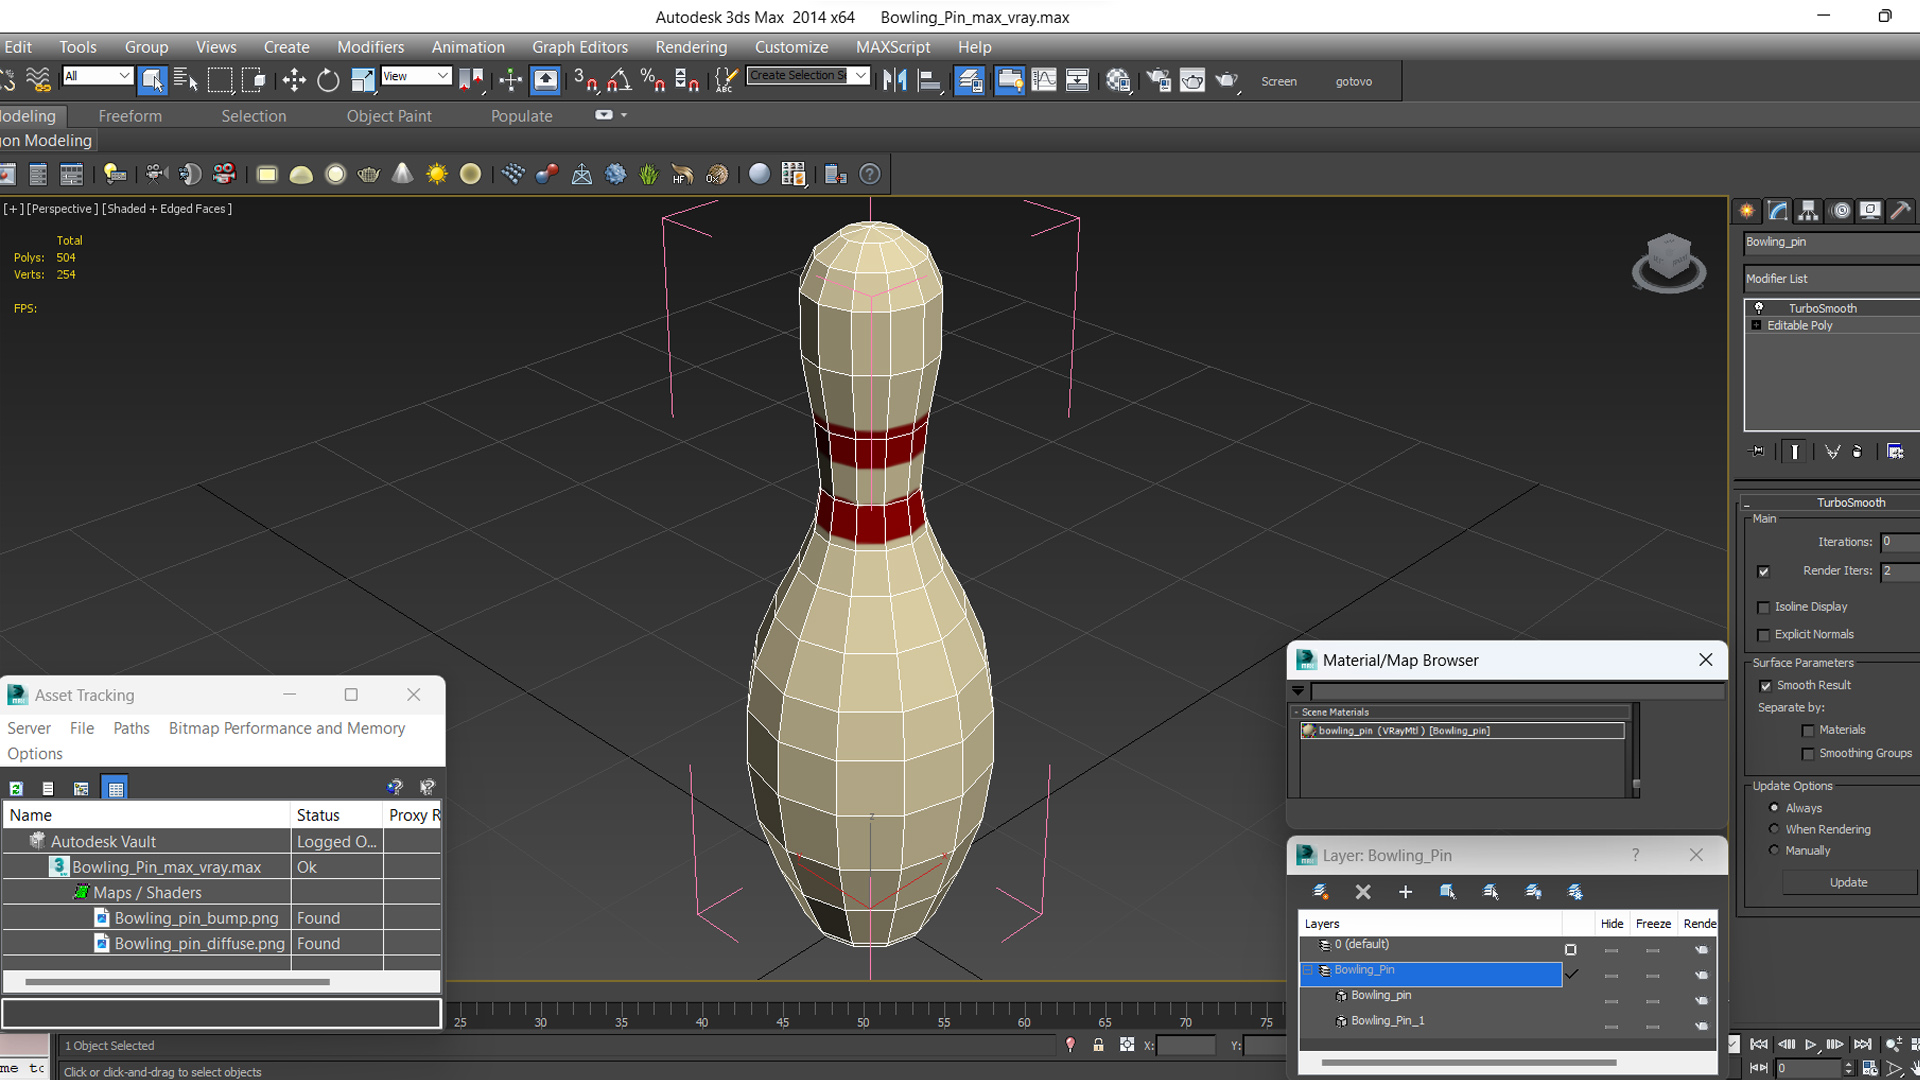
Task: Open the Hierarchy tab in the command panel
Action: point(1808,211)
